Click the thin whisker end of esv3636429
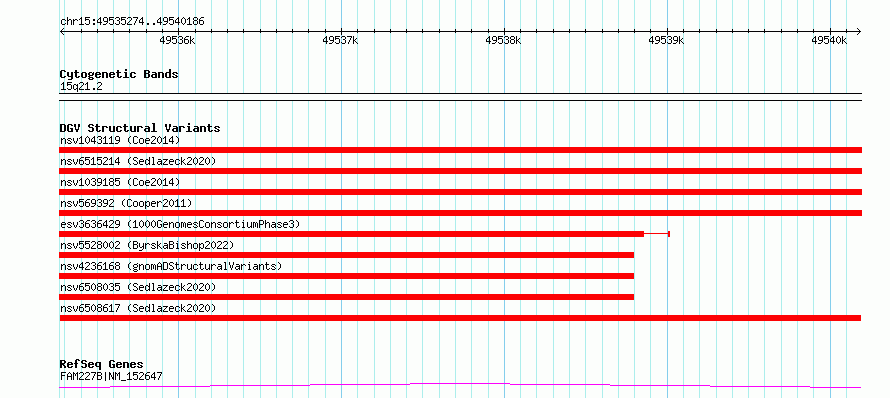 669,234
